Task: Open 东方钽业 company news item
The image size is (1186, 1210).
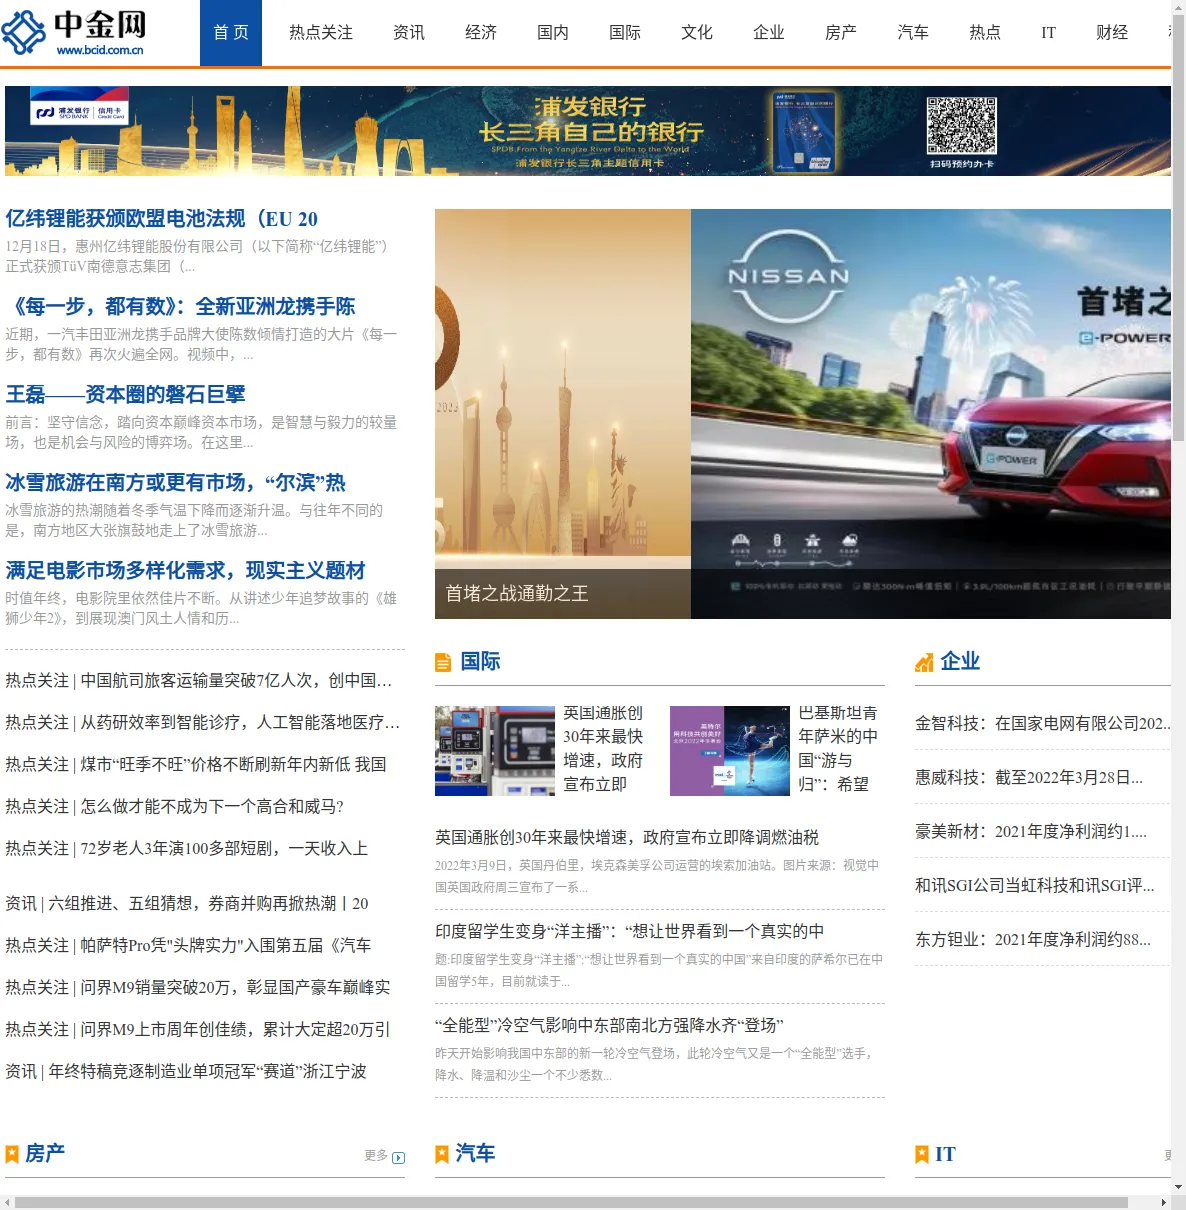Action: coord(1033,940)
